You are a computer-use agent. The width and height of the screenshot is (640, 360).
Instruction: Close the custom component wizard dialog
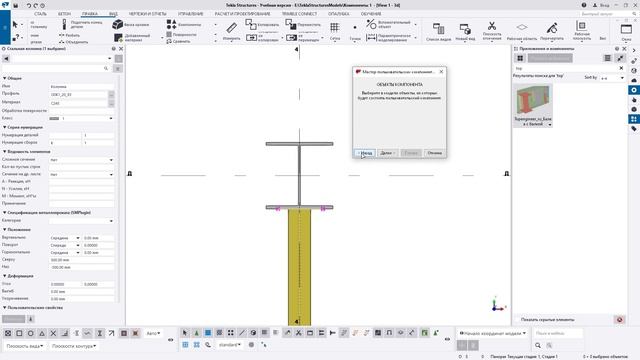441,72
